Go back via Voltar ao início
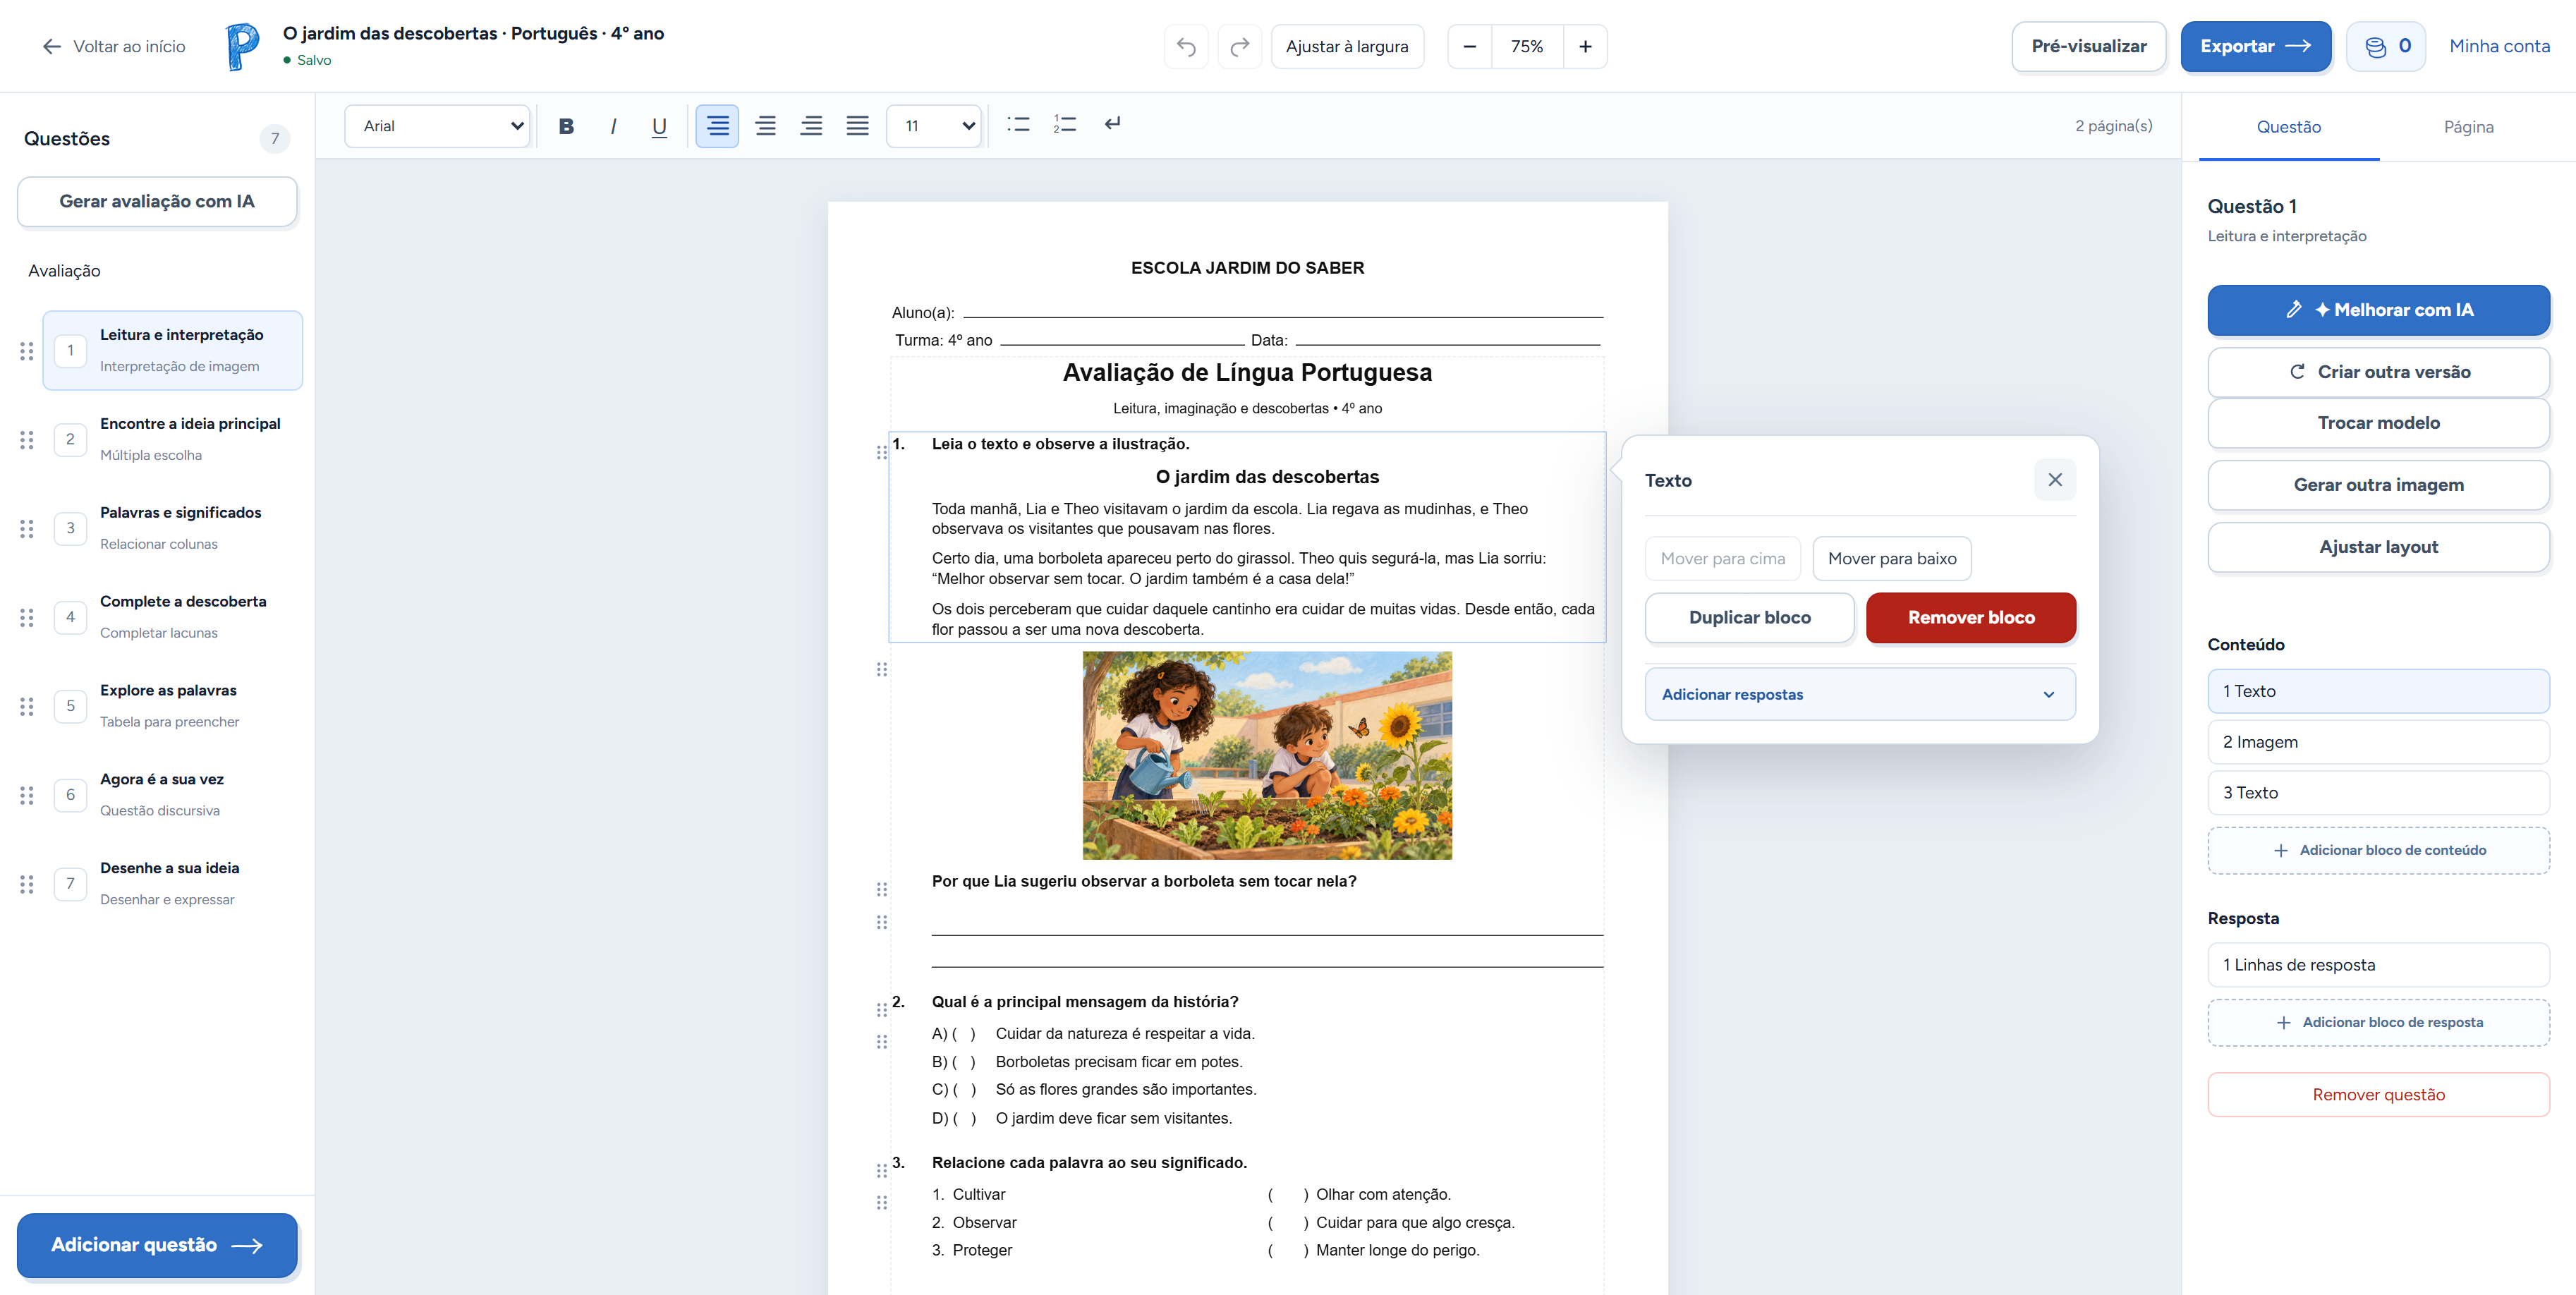Image resolution: width=2576 pixels, height=1295 pixels. click(113, 46)
